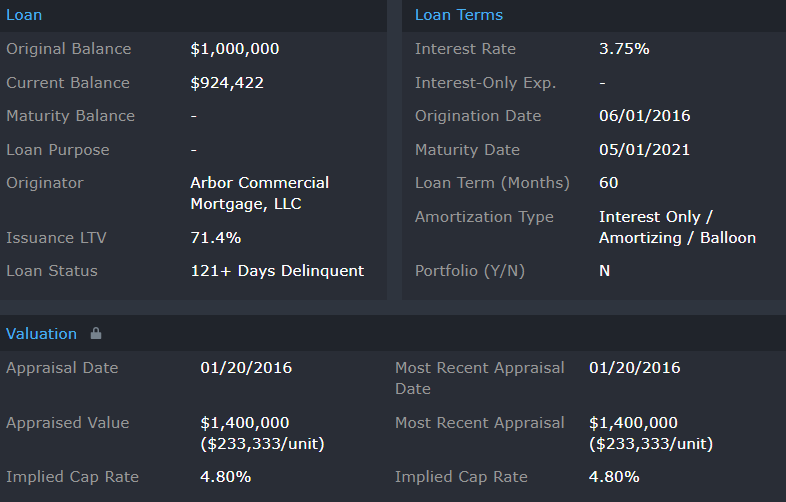Select the 121+ Days Delinquent status
Image resolution: width=786 pixels, height=502 pixels.
click(277, 271)
